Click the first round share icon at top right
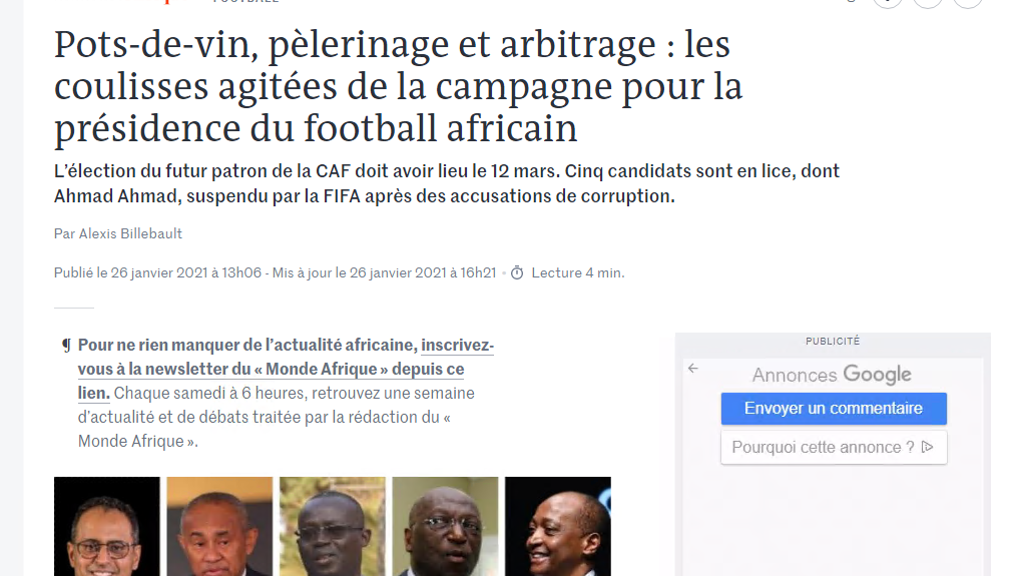The height and width of the screenshot is (576, 1024). pyautogui.click(x=888, y=2)
